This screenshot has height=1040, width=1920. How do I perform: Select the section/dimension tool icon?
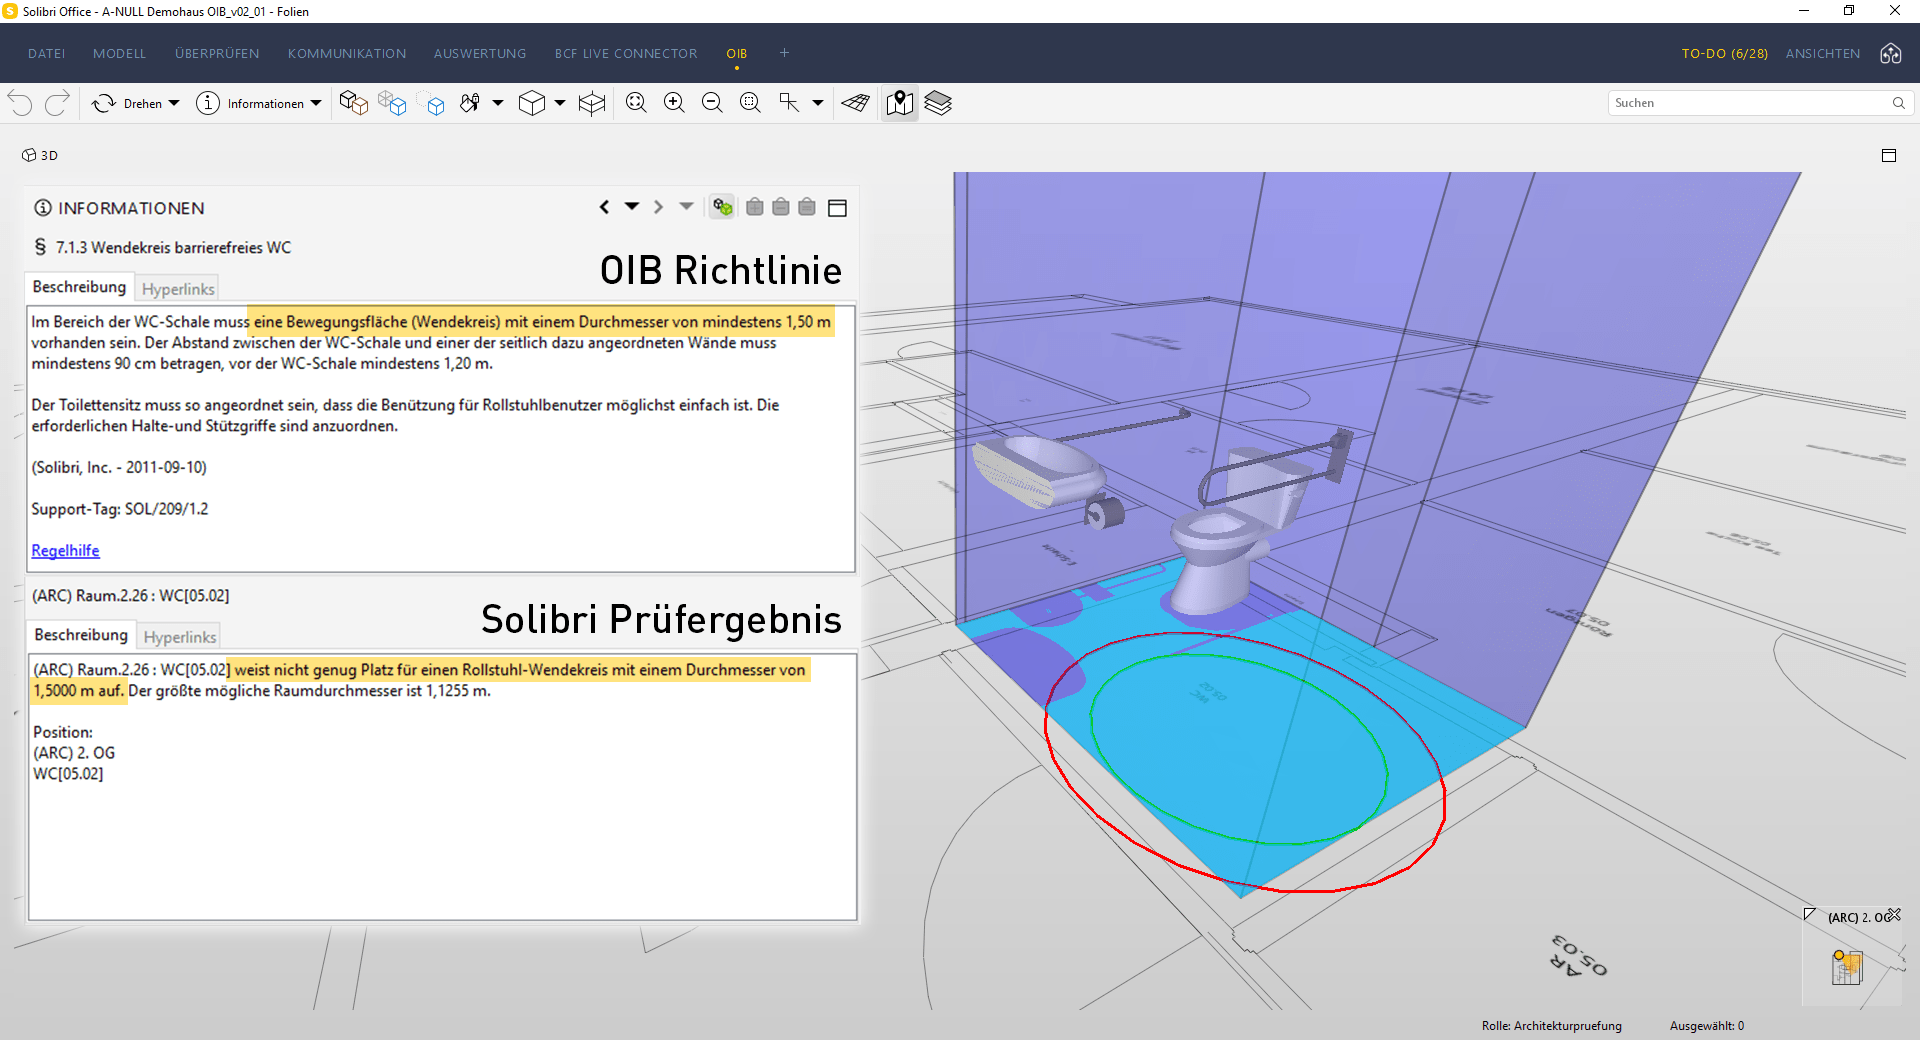click(x=789, y=103)
